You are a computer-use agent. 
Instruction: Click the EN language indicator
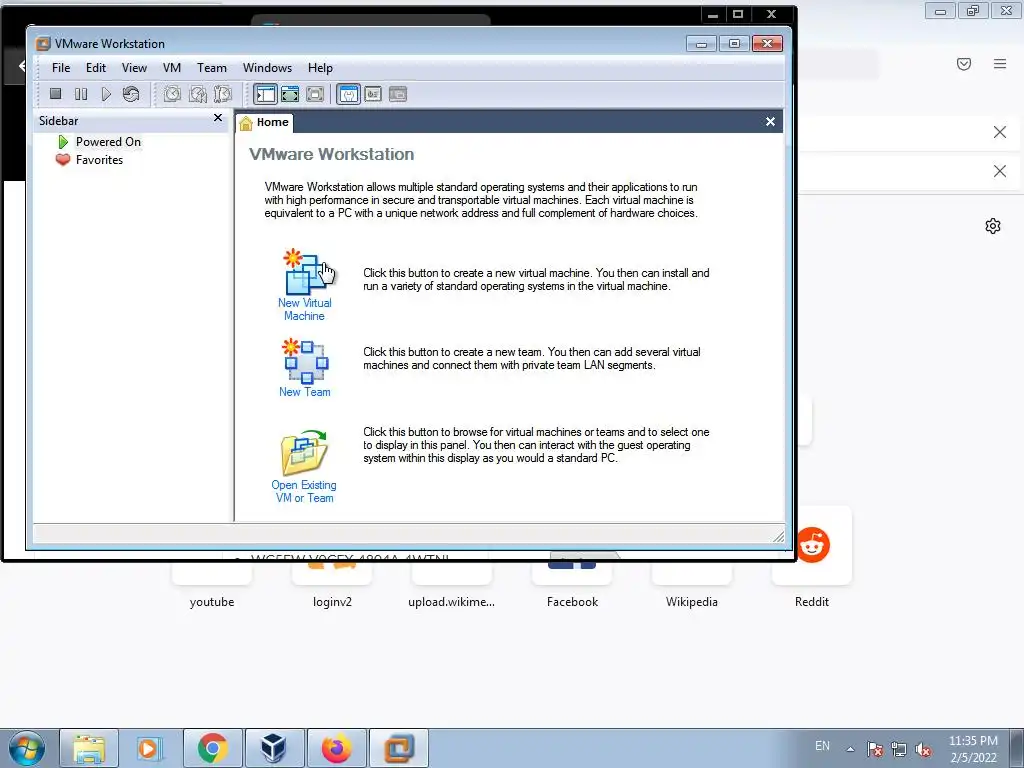[822, 746]
